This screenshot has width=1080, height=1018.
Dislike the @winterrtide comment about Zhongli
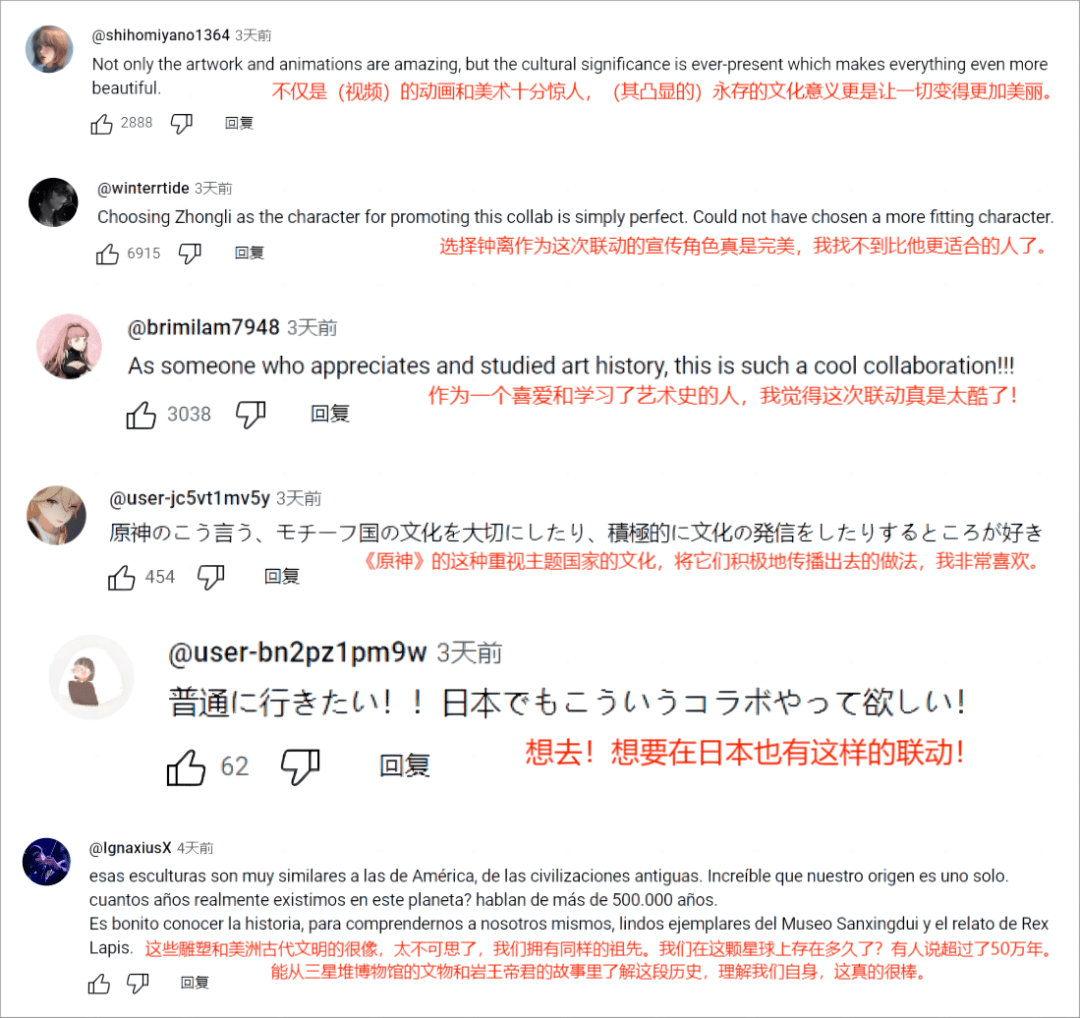(189, 253)
